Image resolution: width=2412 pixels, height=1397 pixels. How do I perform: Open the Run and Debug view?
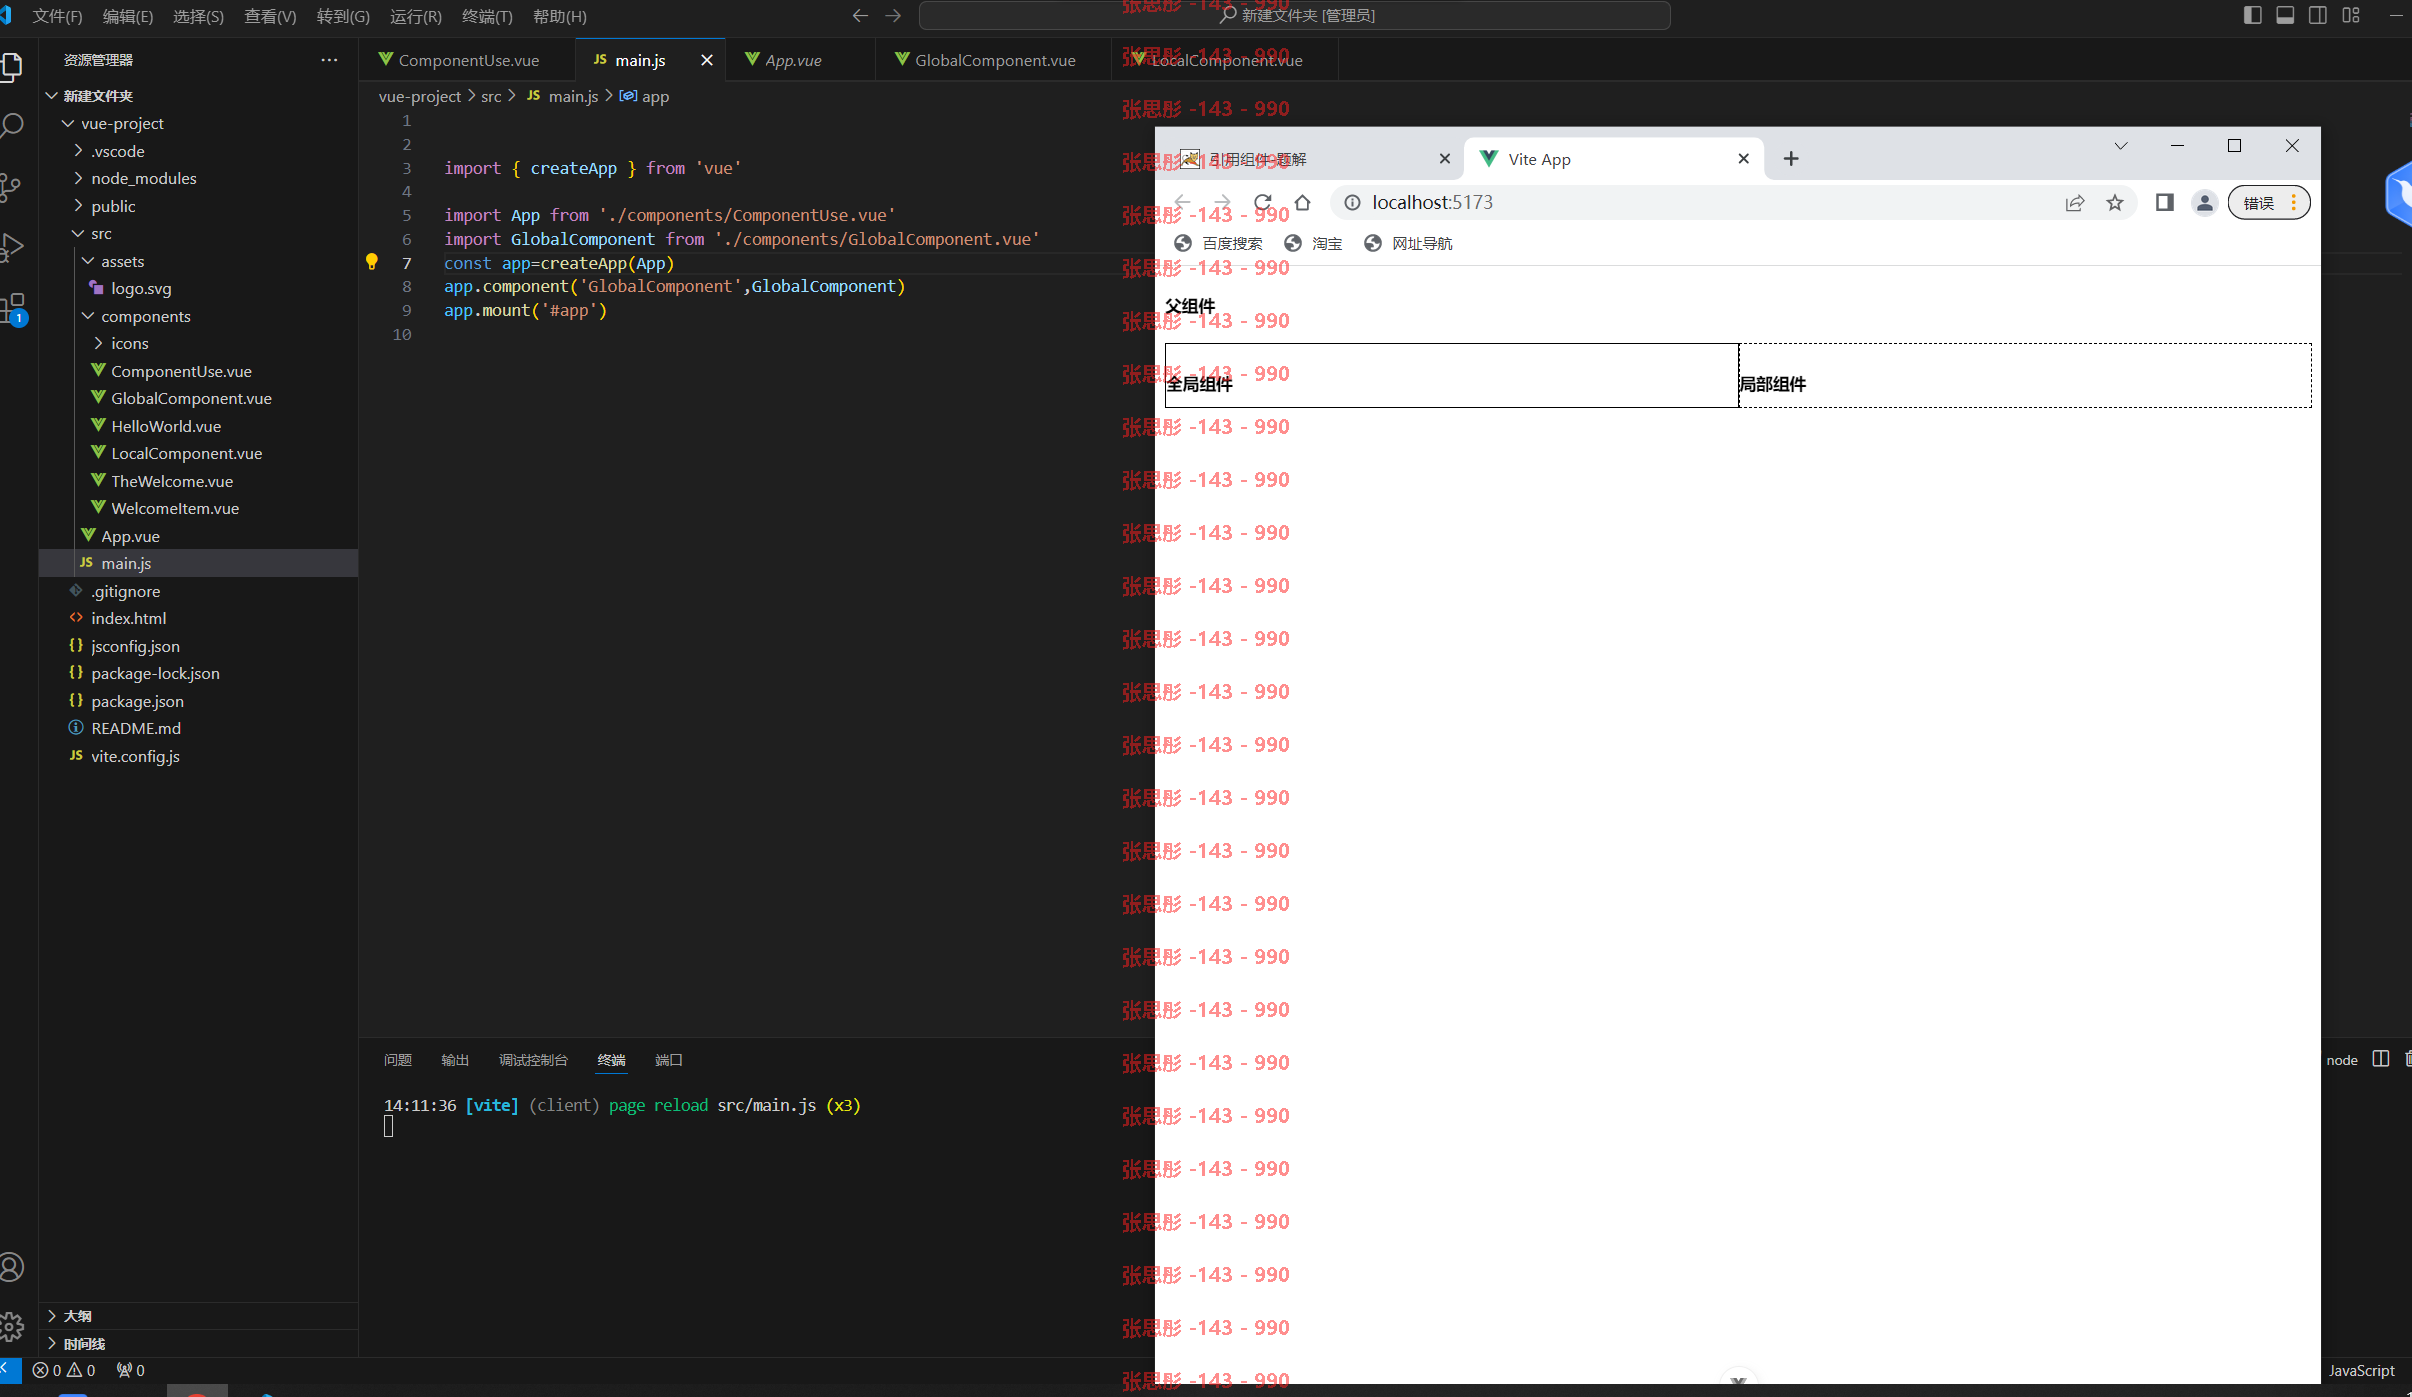[x=11, y=247]
